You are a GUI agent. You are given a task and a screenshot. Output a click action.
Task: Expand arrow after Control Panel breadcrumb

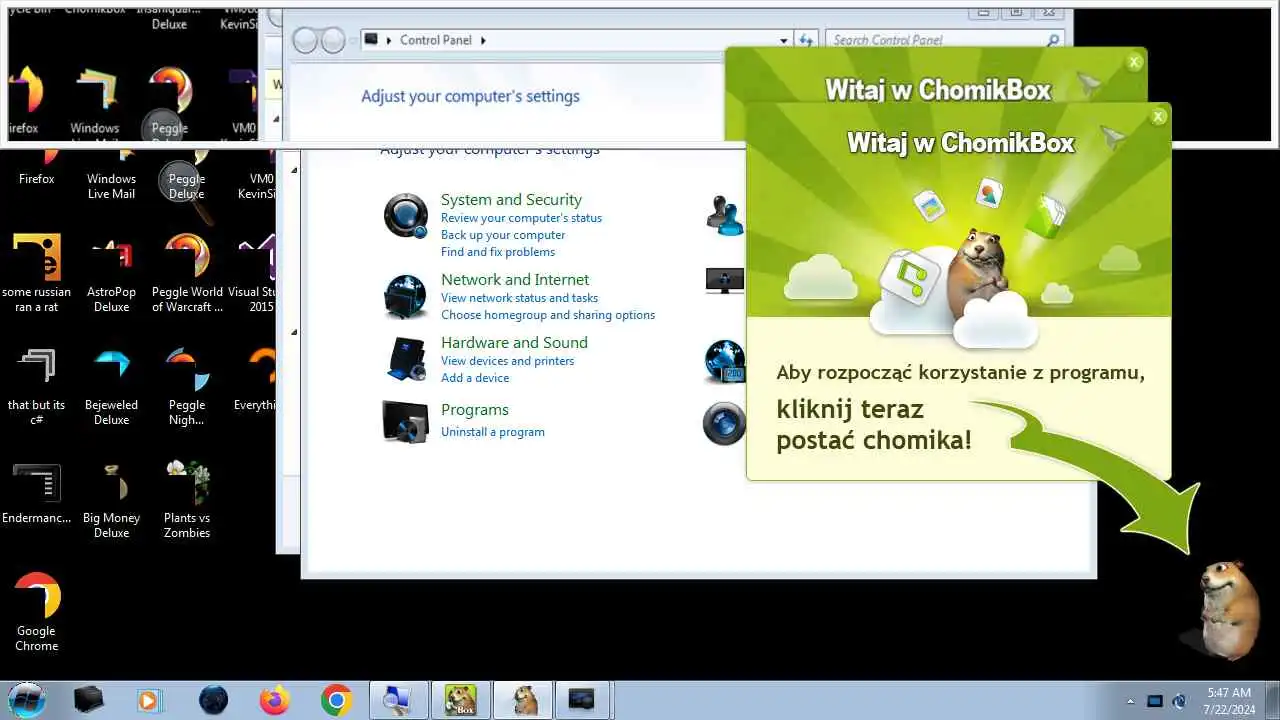pos(483,40)
